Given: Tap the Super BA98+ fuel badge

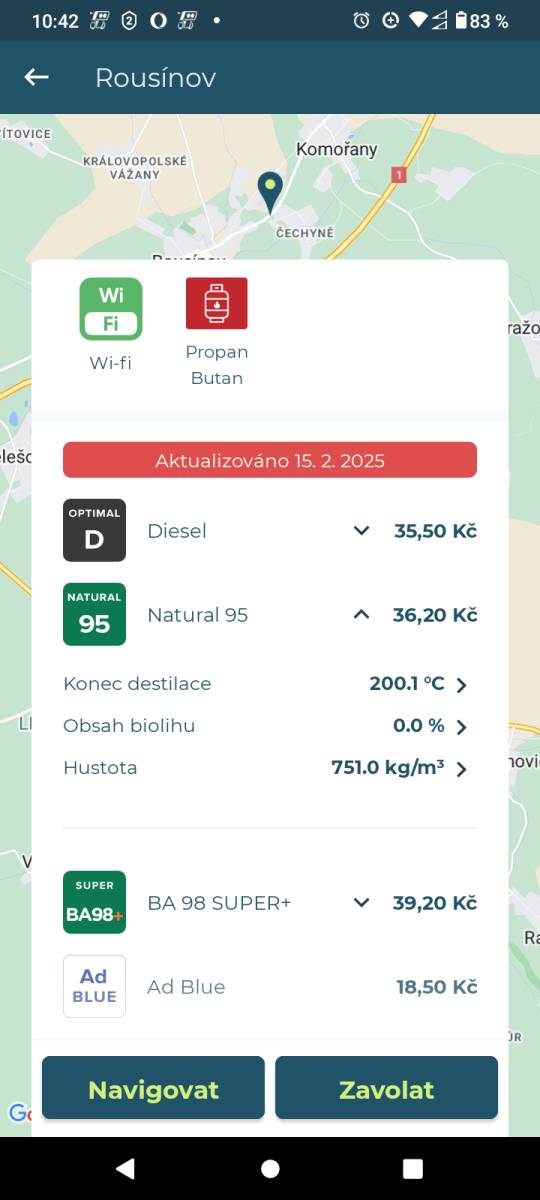Looking at the screenshot, I should [x=94, y=902].
